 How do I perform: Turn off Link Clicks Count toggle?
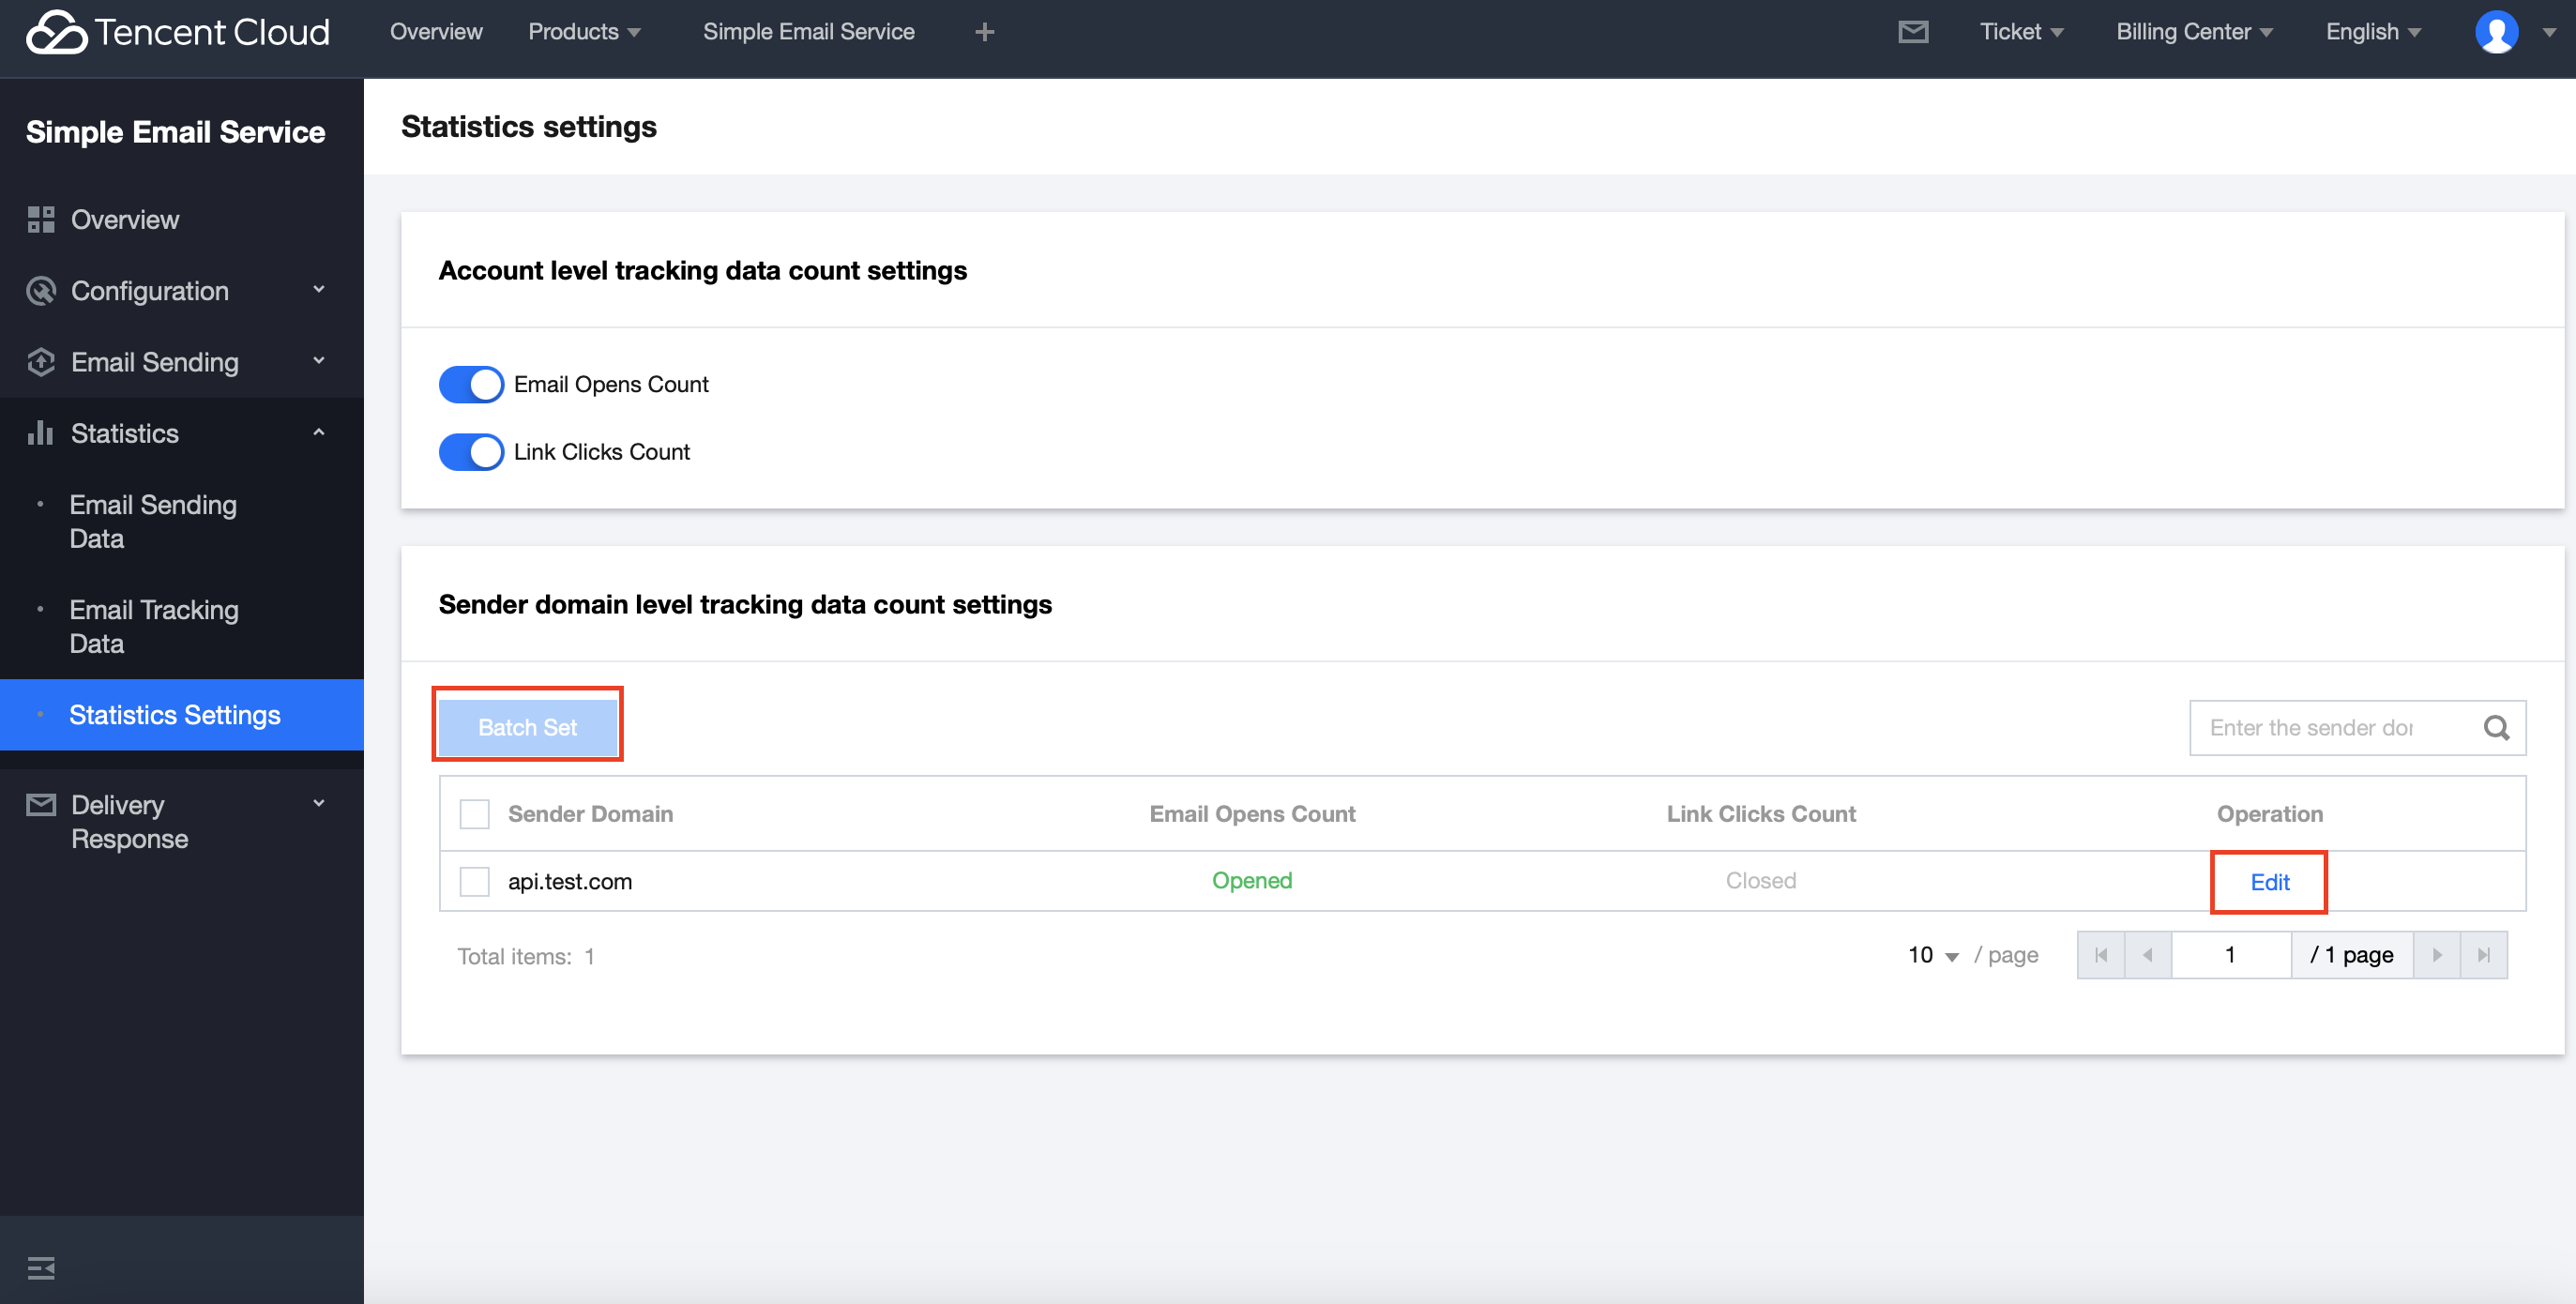pyautogui.click(x=471, y=452)
